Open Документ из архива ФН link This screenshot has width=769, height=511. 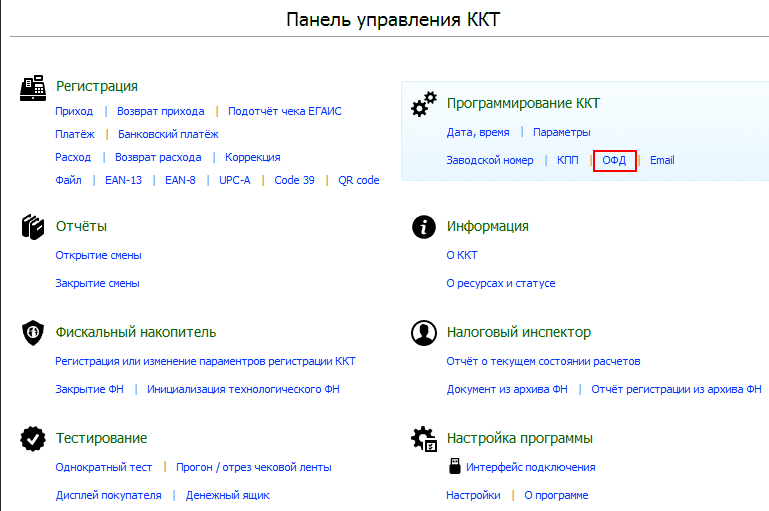507,389
